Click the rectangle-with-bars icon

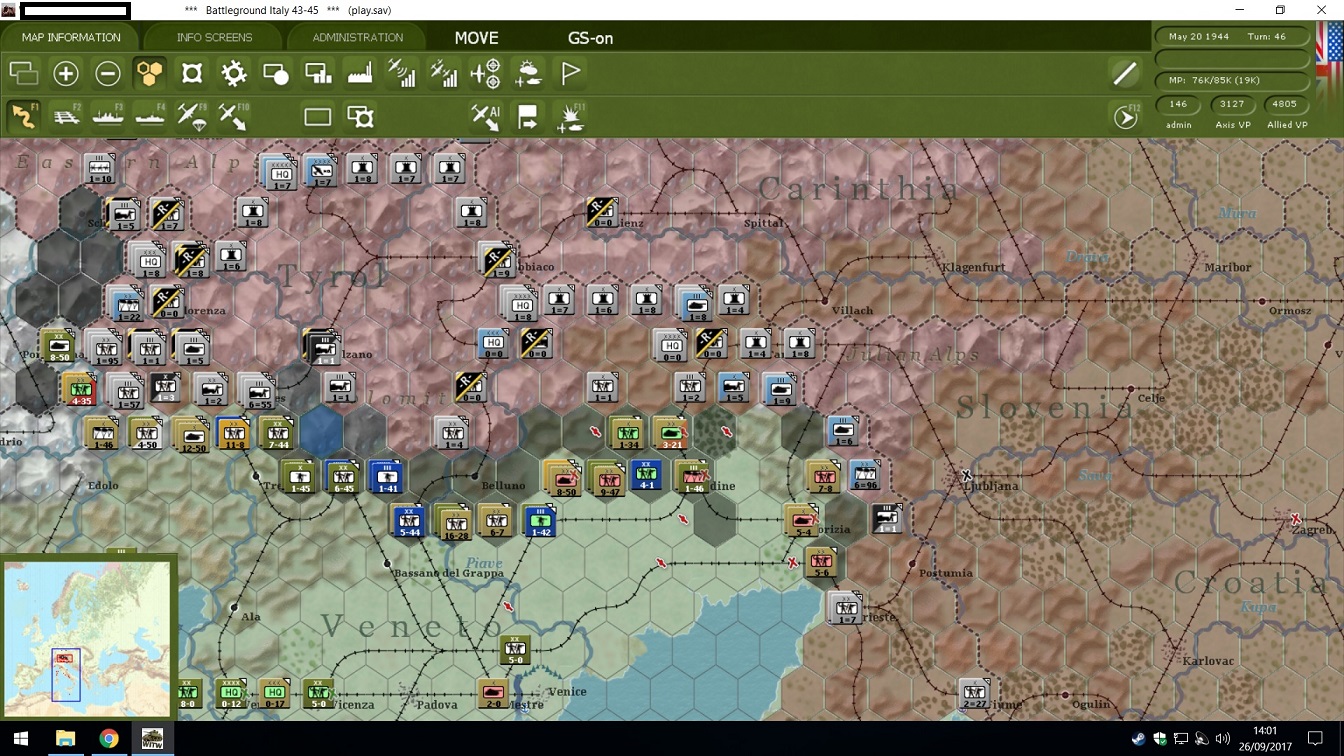pyautogui.click(x=318, y=73)
